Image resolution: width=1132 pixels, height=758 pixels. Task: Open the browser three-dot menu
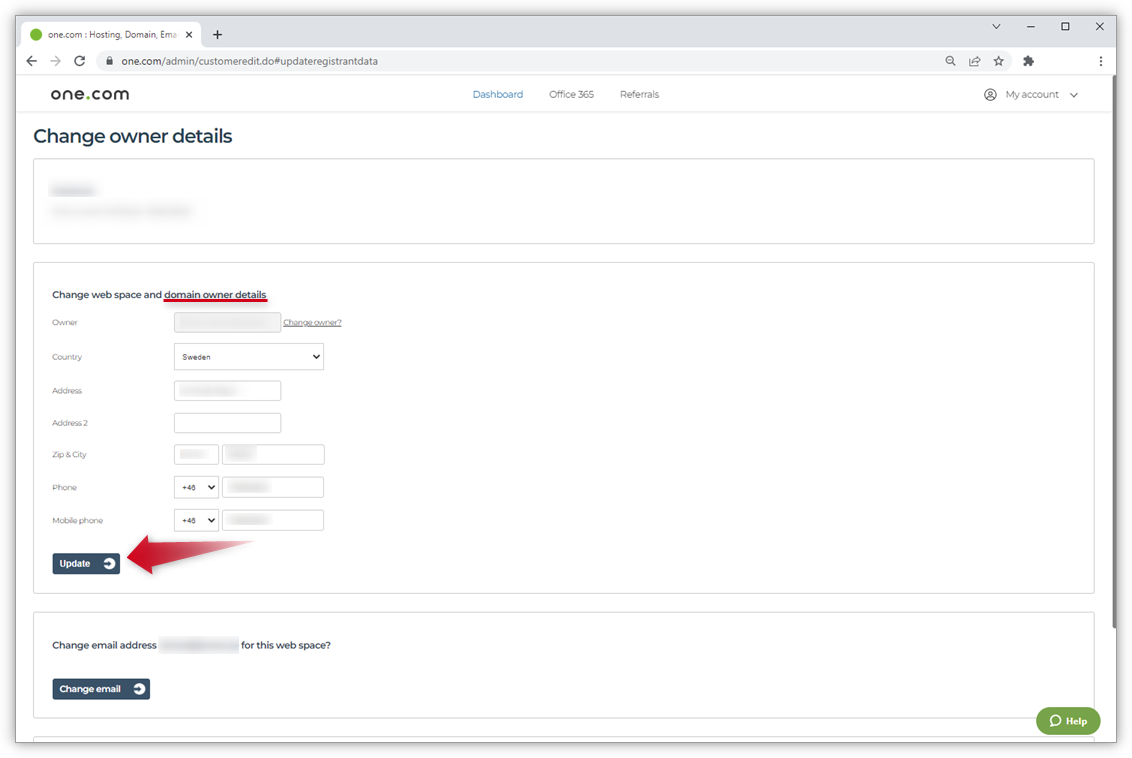[x=1101, y=61]
